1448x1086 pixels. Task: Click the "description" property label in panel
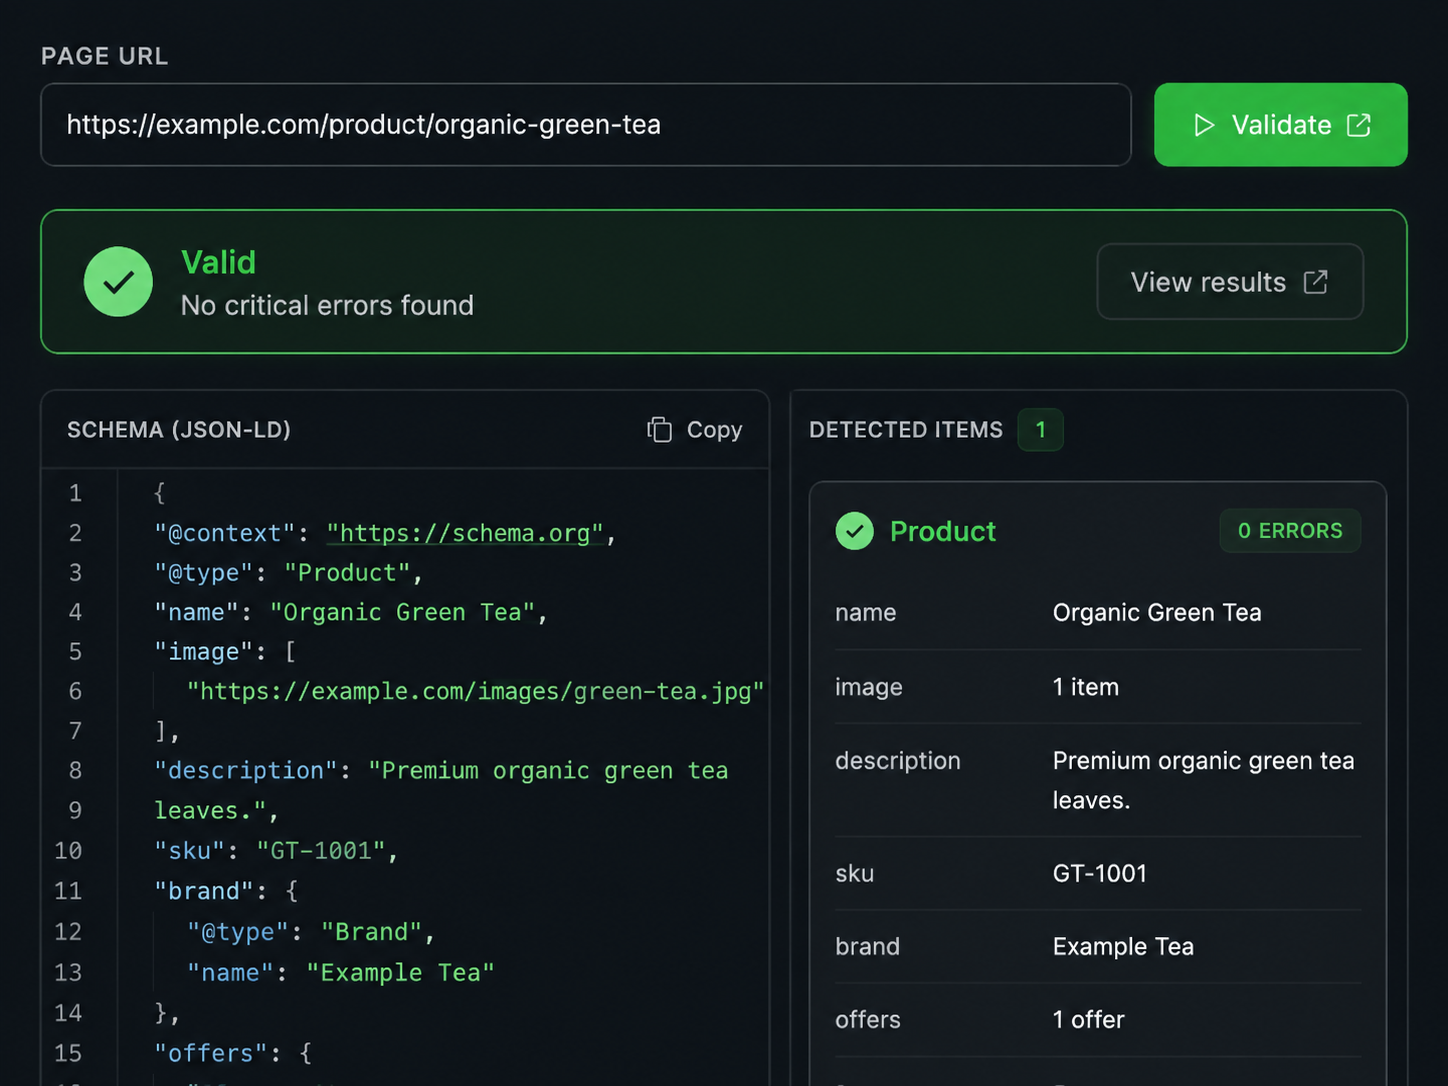point(898,761)
